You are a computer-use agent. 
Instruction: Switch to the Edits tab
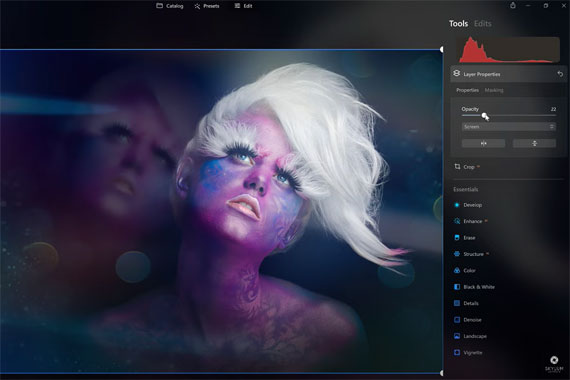(482, 24)
